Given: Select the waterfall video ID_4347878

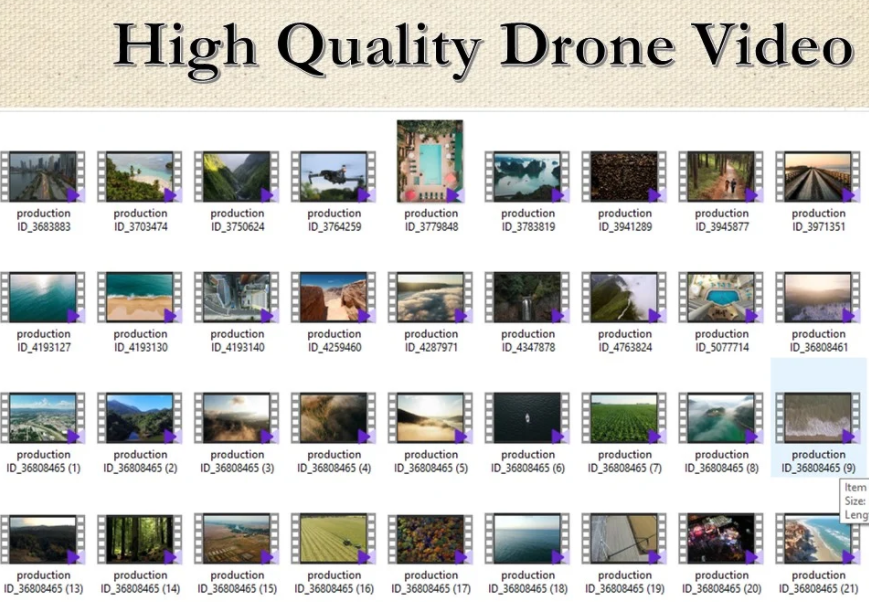Looking at the screenshot, I should point(527,300).
